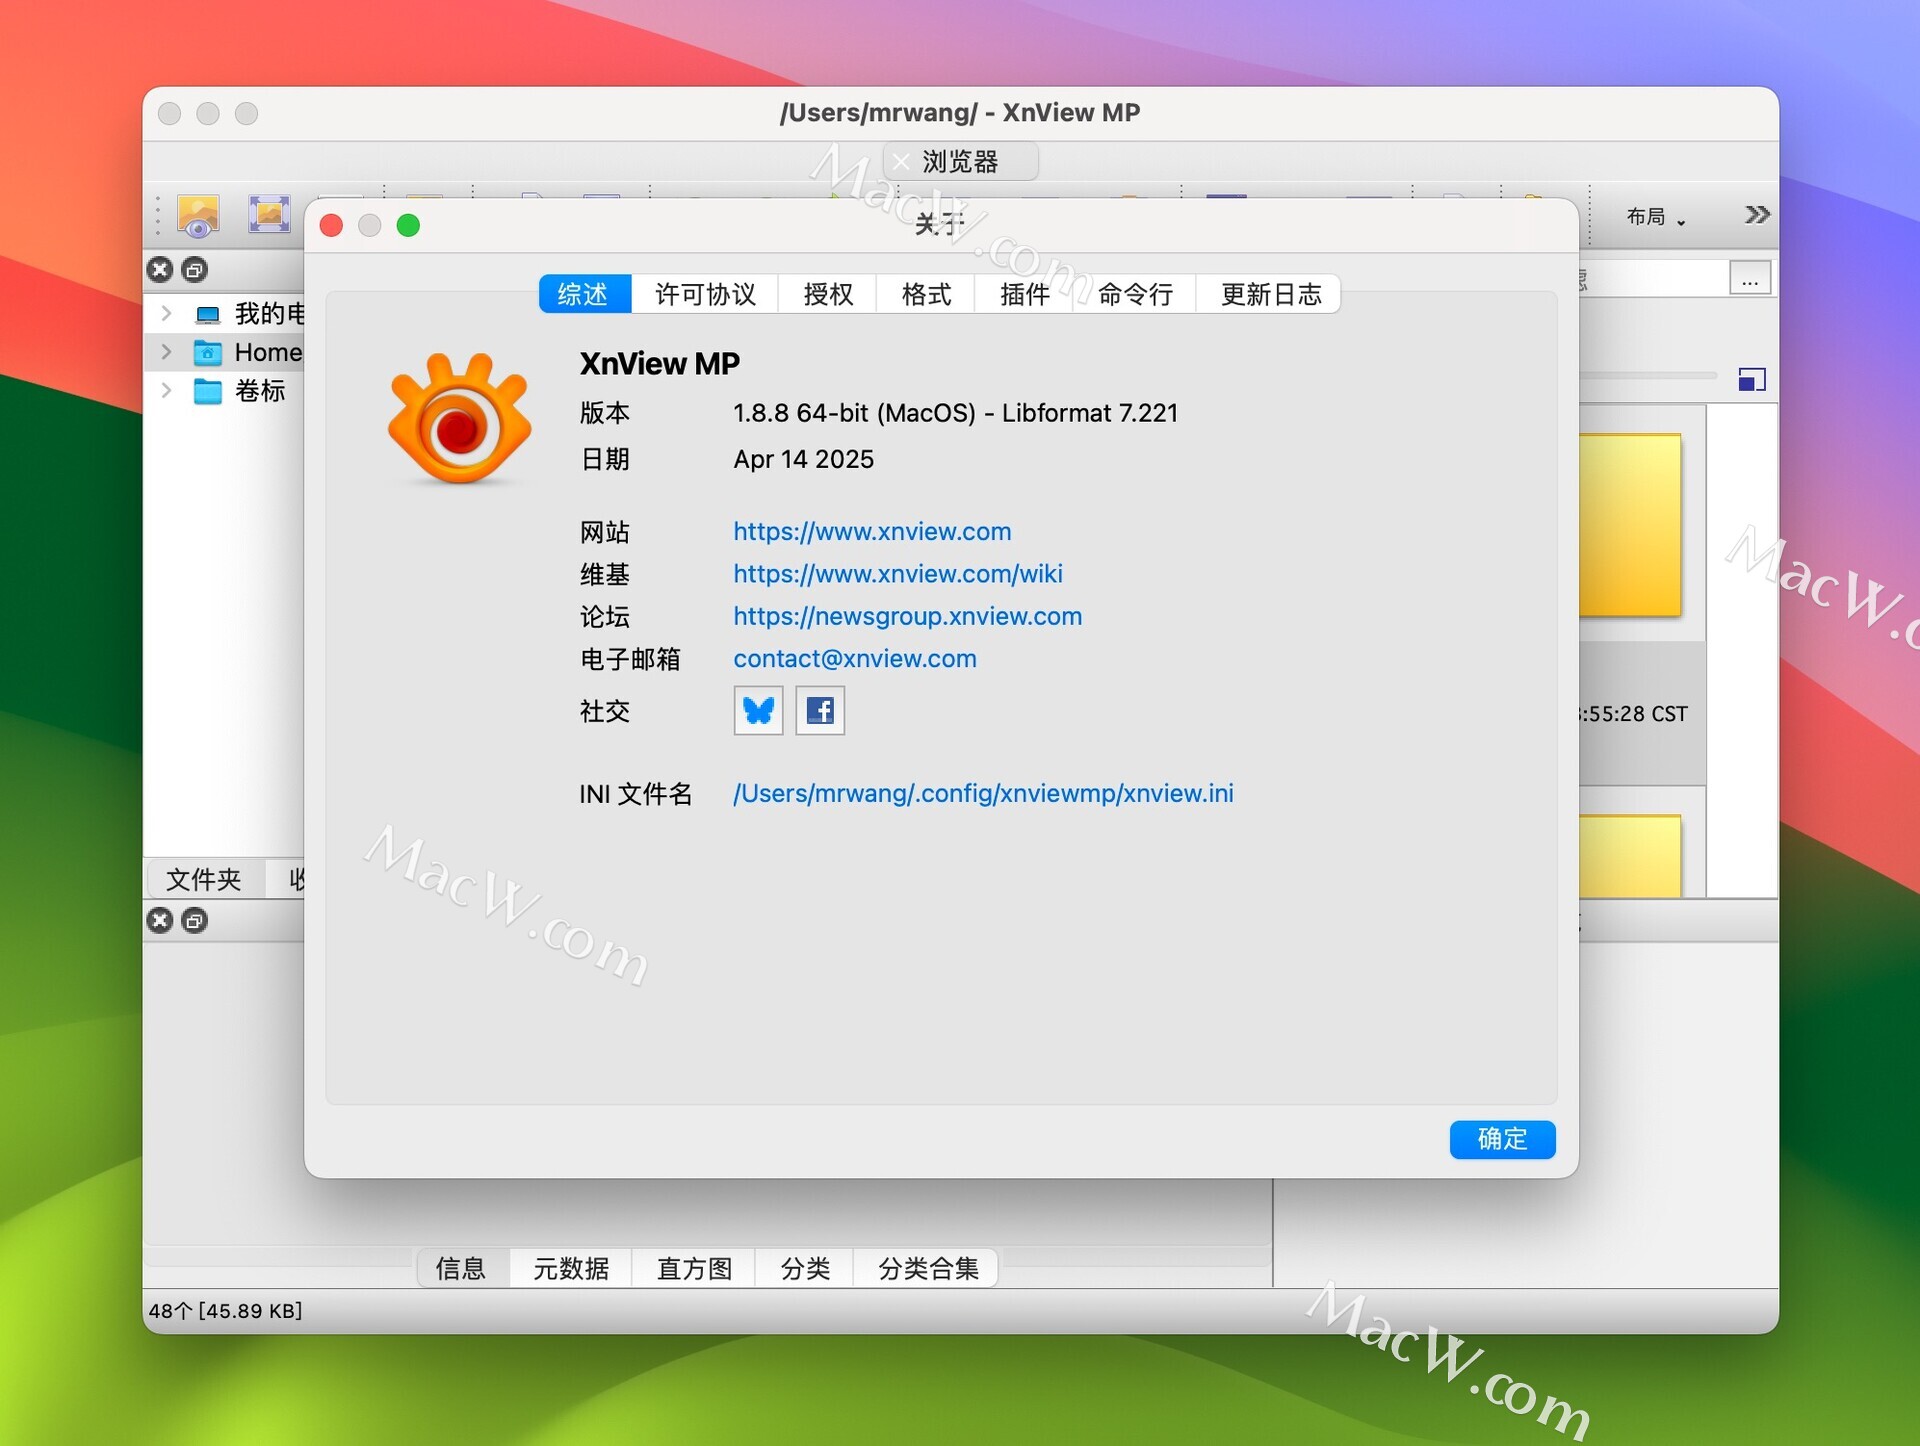
Task: Open the newsgroup.xnview.com forum link
Action: [x=907, y=616]
